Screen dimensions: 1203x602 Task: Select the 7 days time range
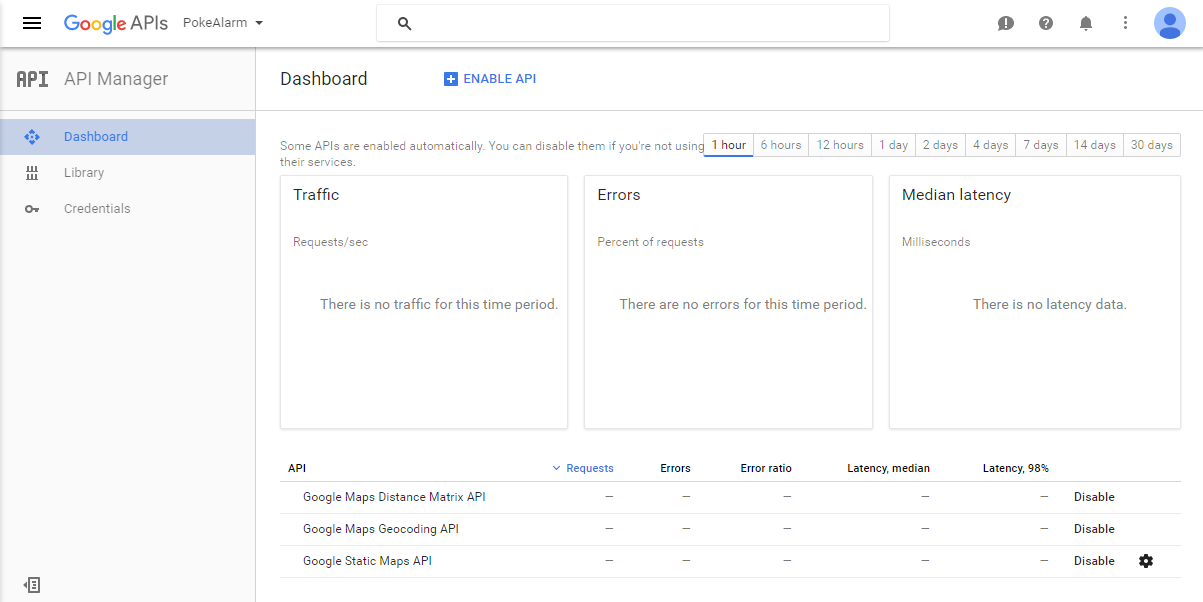click(1041, 145)
